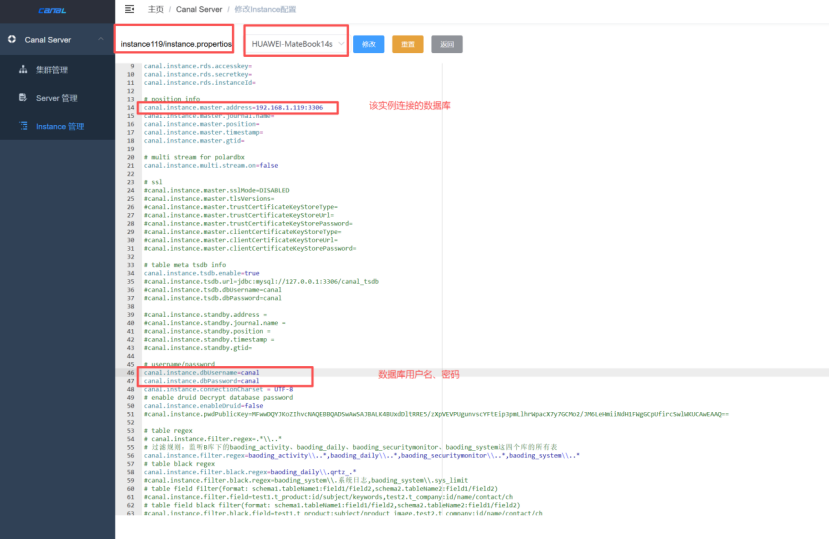This screenshot has height=539, width=830.
Task: Click #canal.instance.tsdb.dbPassword=canal line
Action: coord(212,298)
